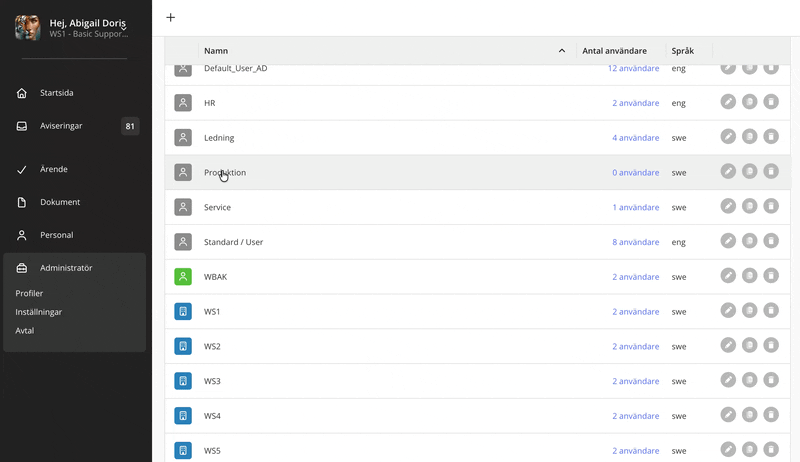The image size is (800, 462).
Task: Sort by Namn column arrow
Action: 561,50
